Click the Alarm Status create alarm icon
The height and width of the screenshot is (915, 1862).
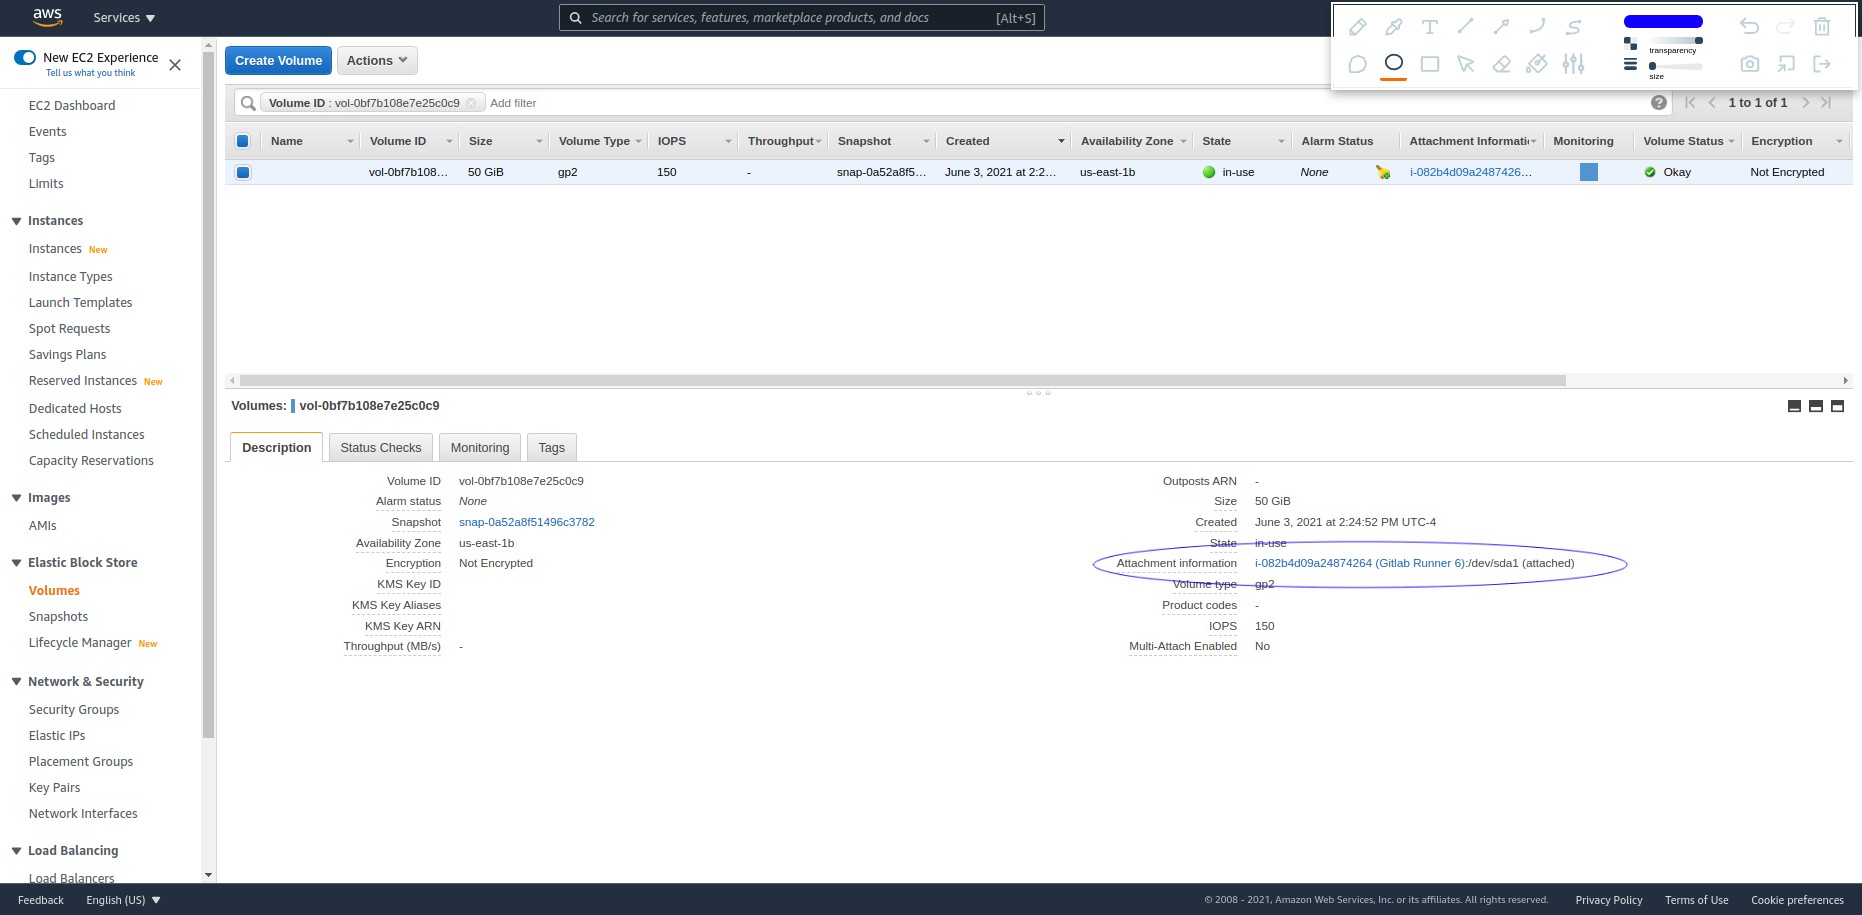click(x=1383, y=172)
